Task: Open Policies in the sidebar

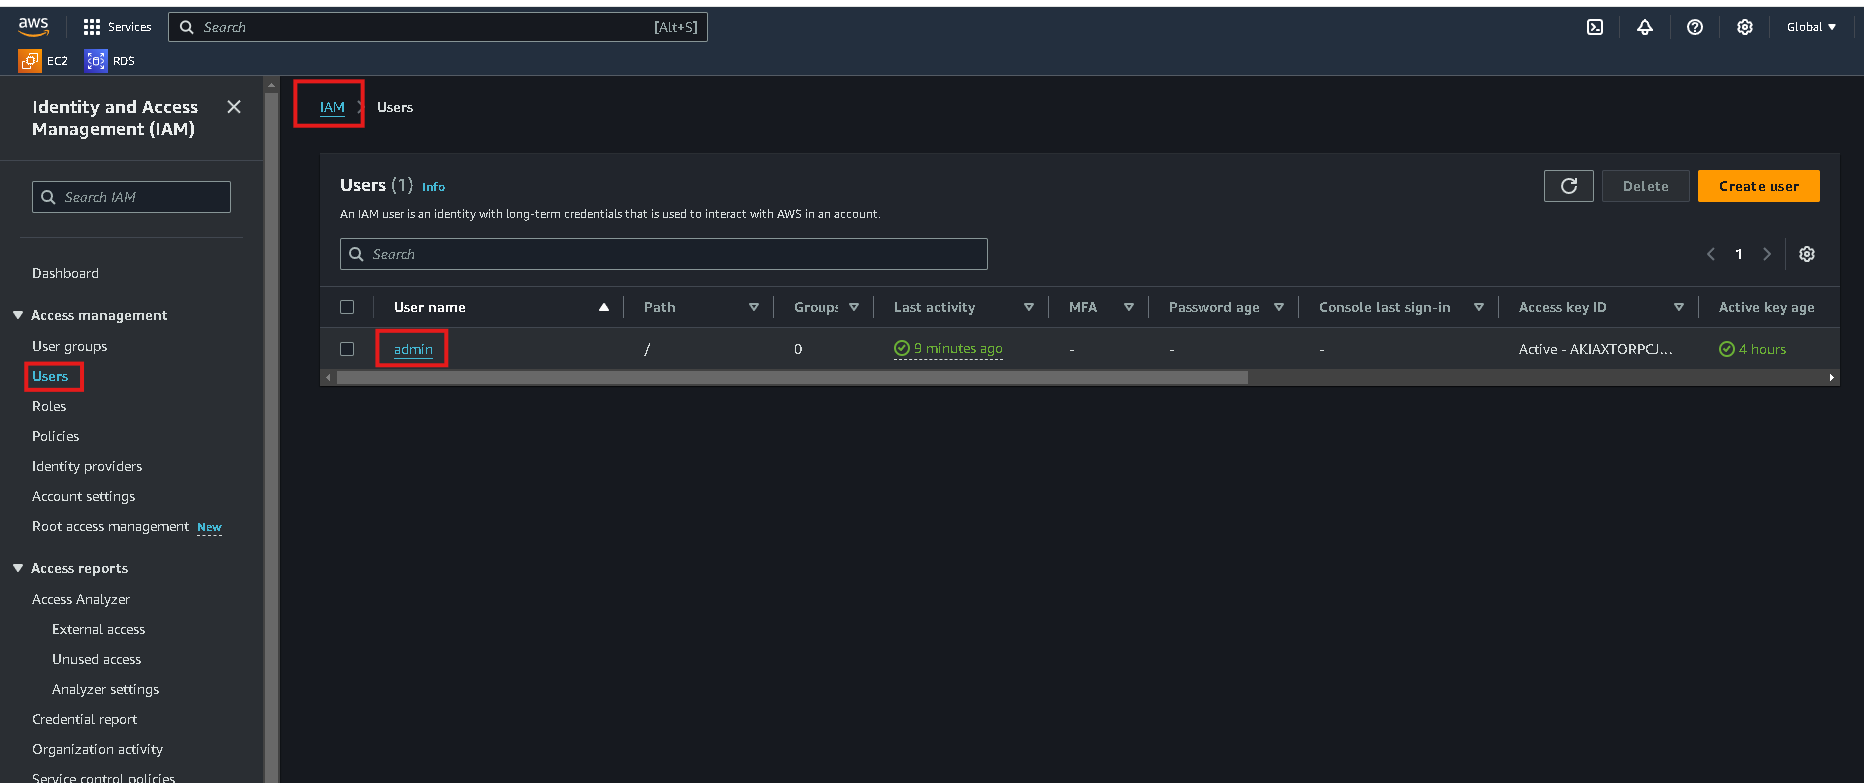Action: [x=55, y=436]
